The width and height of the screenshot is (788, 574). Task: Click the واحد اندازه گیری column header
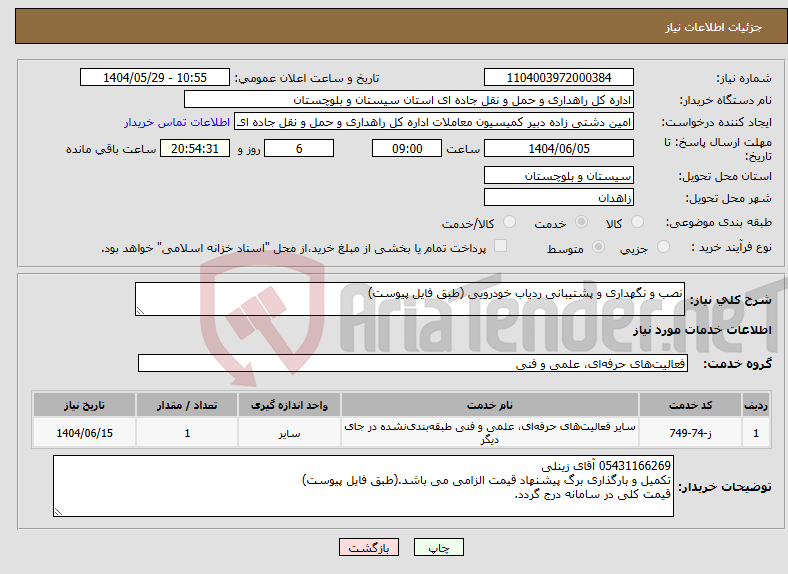coord(289,405)
